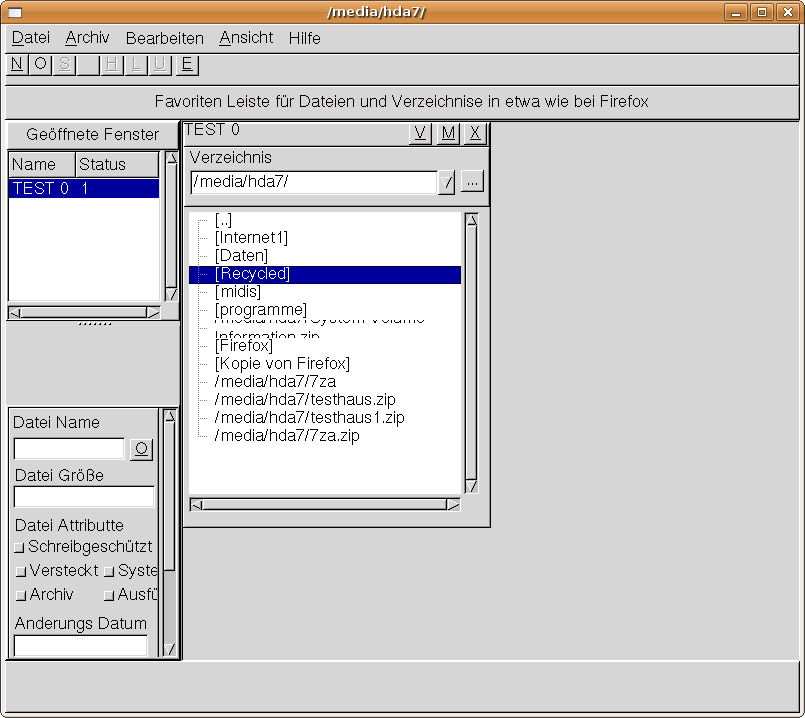805x718 pixels.
Task: Click the Status column header
Action: pyautogui.click(x=116, y=165)
